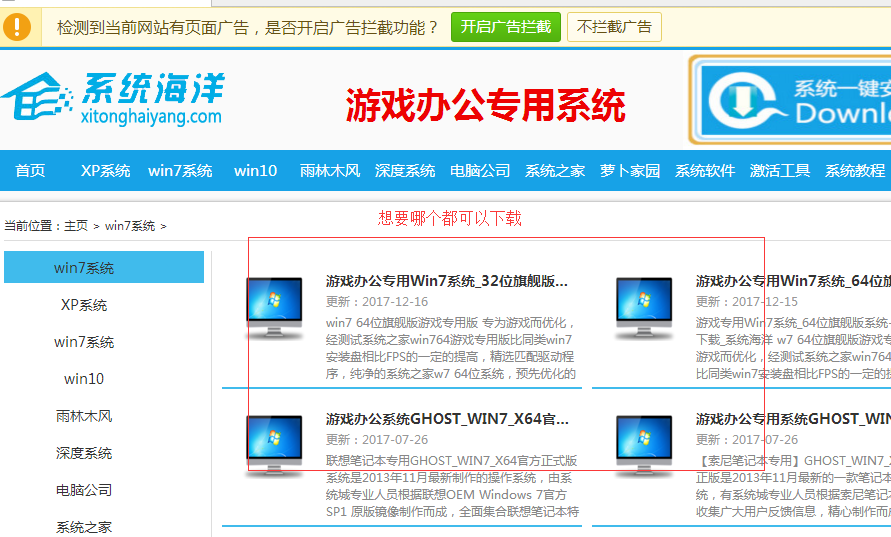Open 系统软件 in the navigation bar
The image size is (891, 537).
pyautogui.click(x=705, y=170)
